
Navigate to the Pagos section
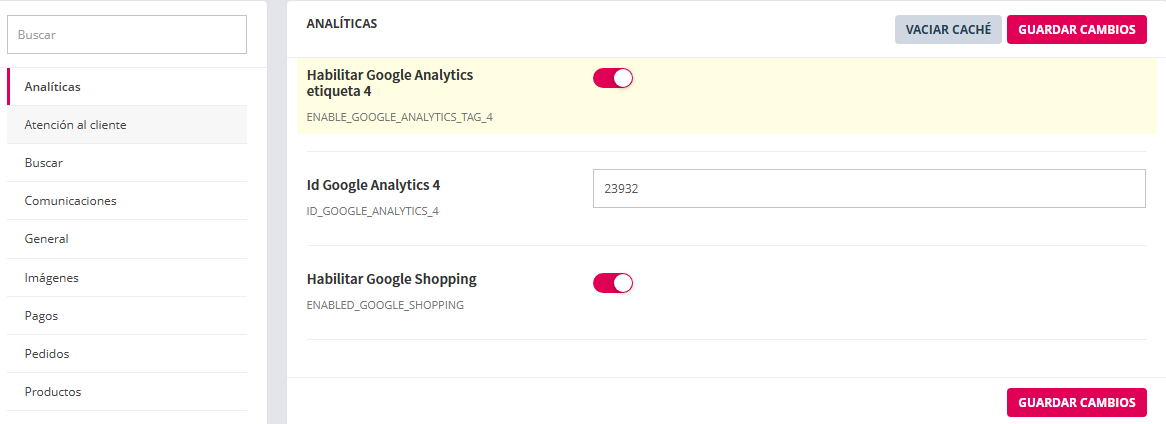click(41, 315)
